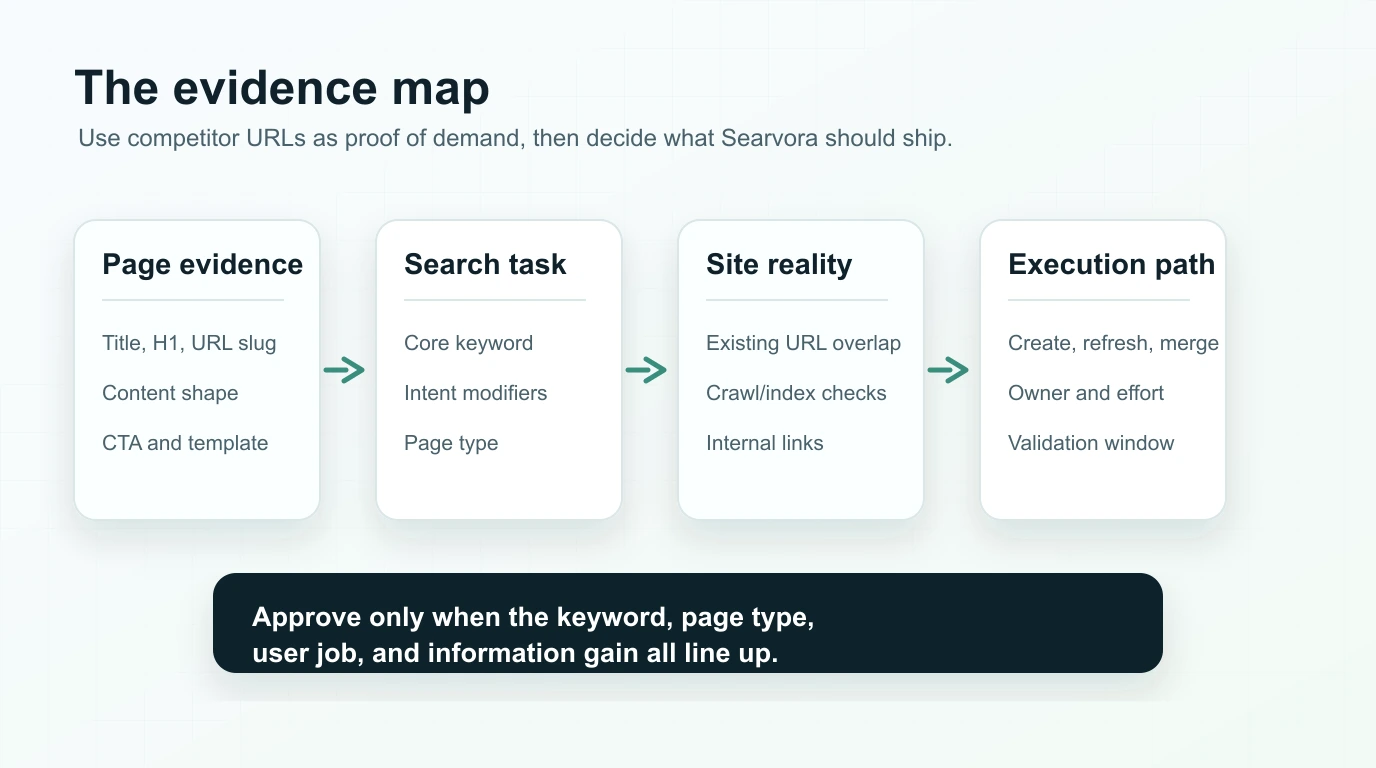Image resolution: width=1376 pixels, height=768 pixels.
Task: Select the Execution path heading
Action: pos(1112,264)
